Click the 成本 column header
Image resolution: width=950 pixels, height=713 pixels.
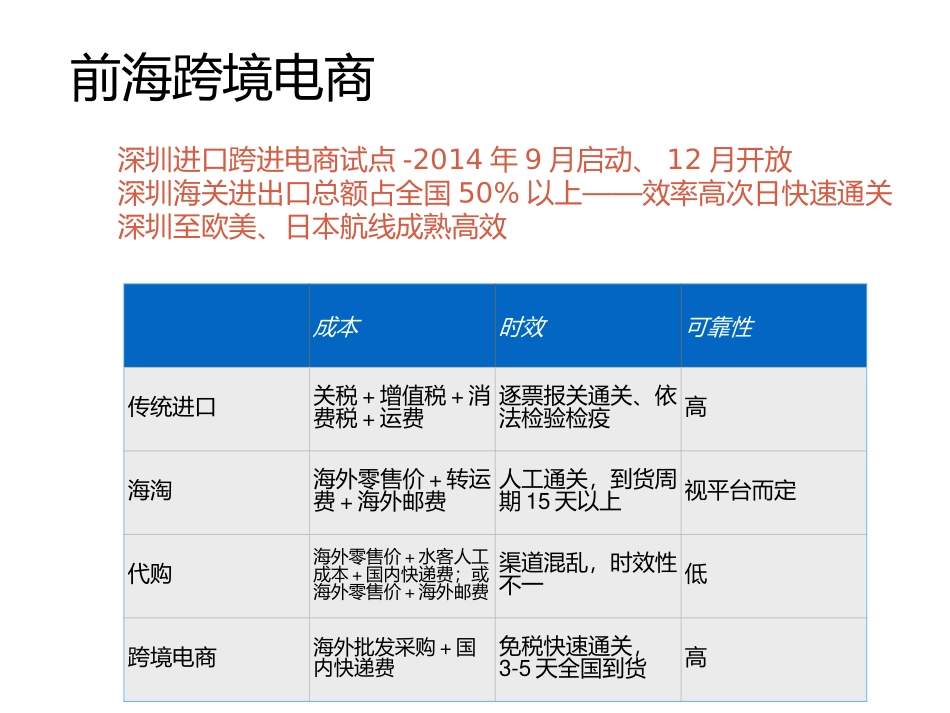click(402, 326)
